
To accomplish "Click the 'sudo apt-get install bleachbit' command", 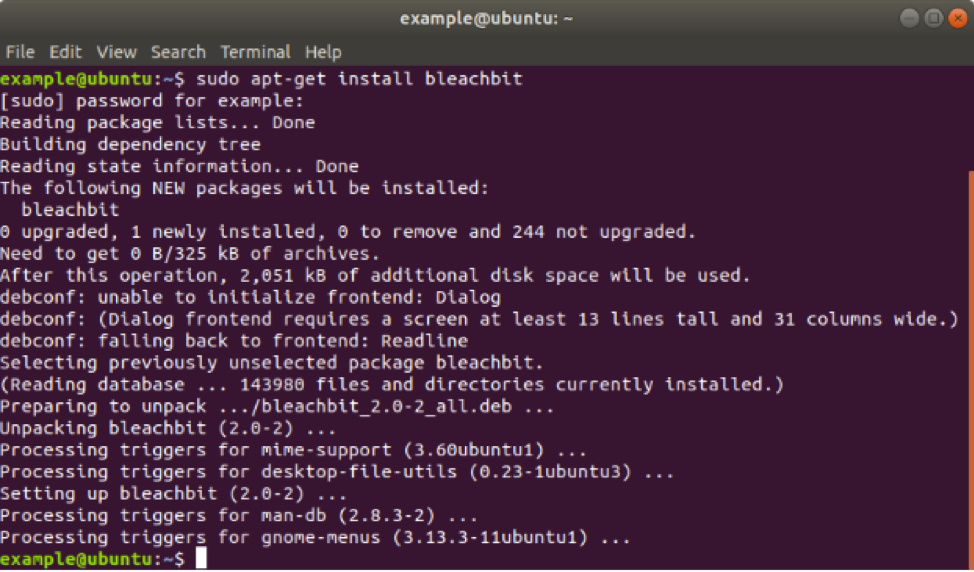I will click(x=360, y=79).
